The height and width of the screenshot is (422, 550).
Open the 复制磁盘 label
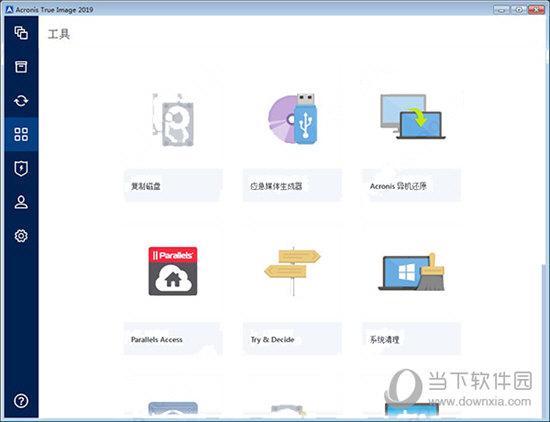click(x=146, y=186)
